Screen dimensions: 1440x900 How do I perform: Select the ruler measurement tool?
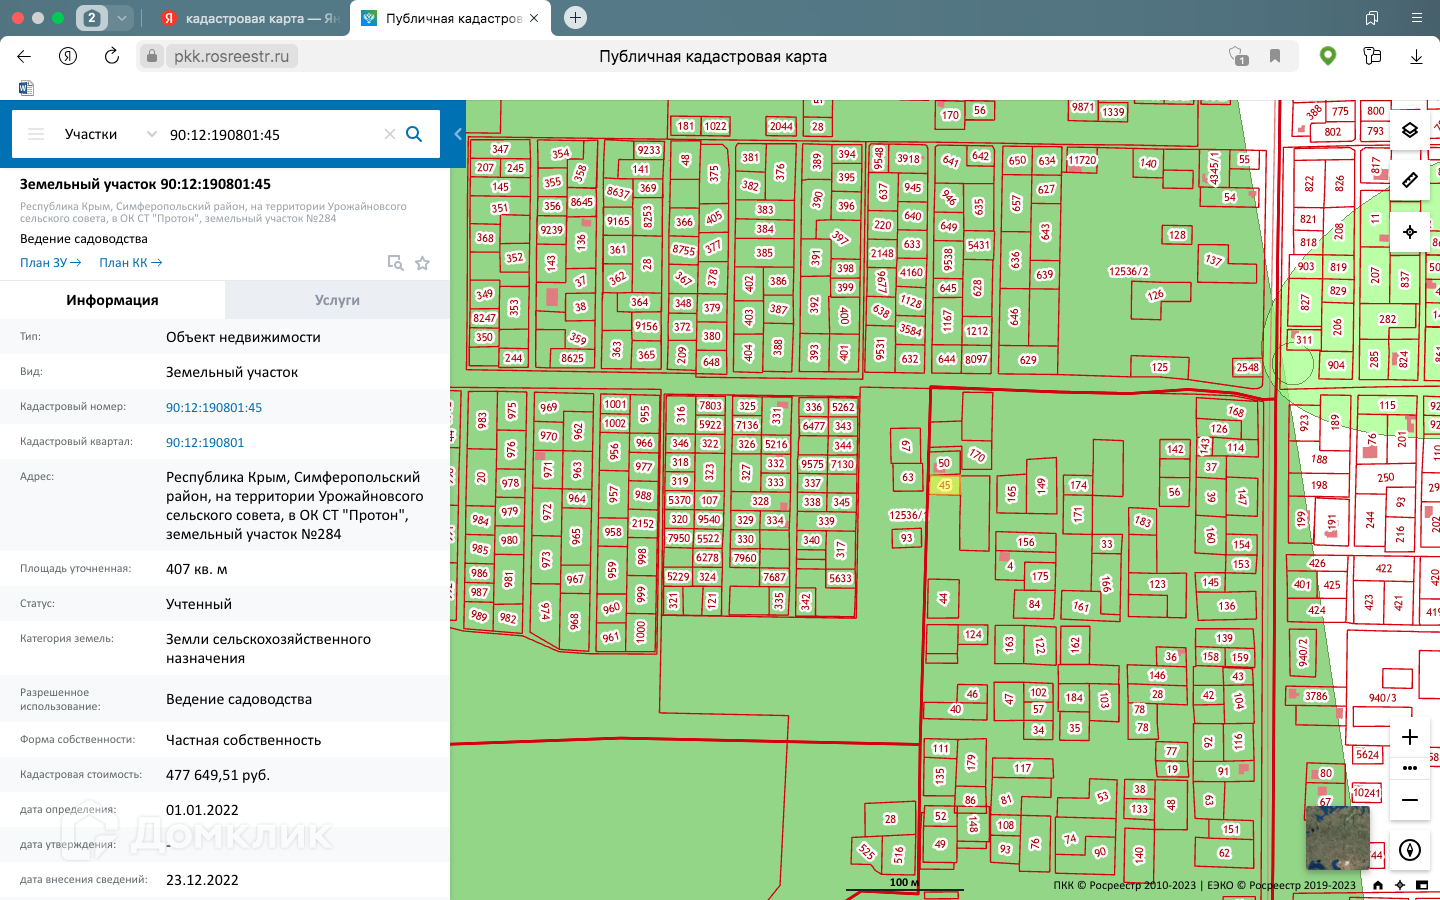[x=1409, y=181]
